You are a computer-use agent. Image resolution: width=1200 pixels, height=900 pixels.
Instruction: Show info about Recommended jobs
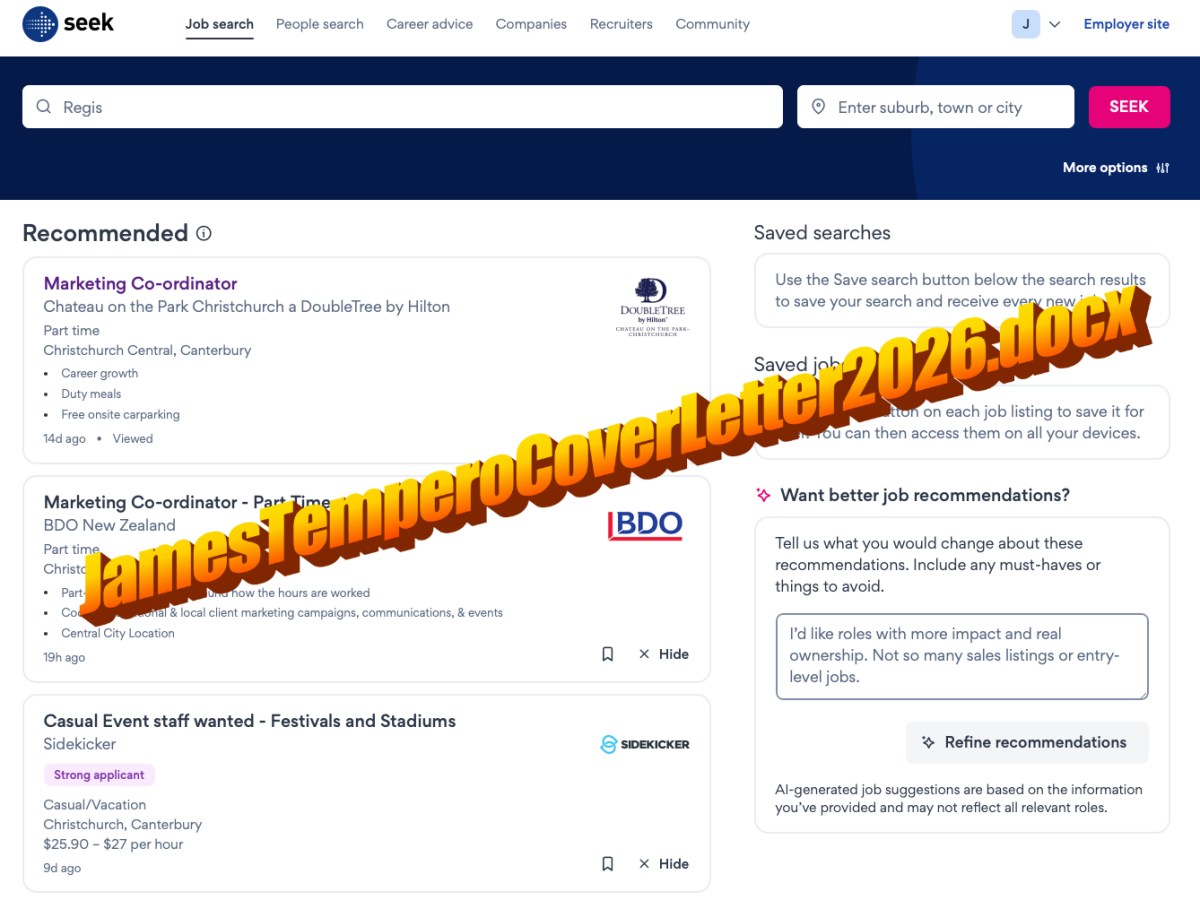[x=204, y=234]
